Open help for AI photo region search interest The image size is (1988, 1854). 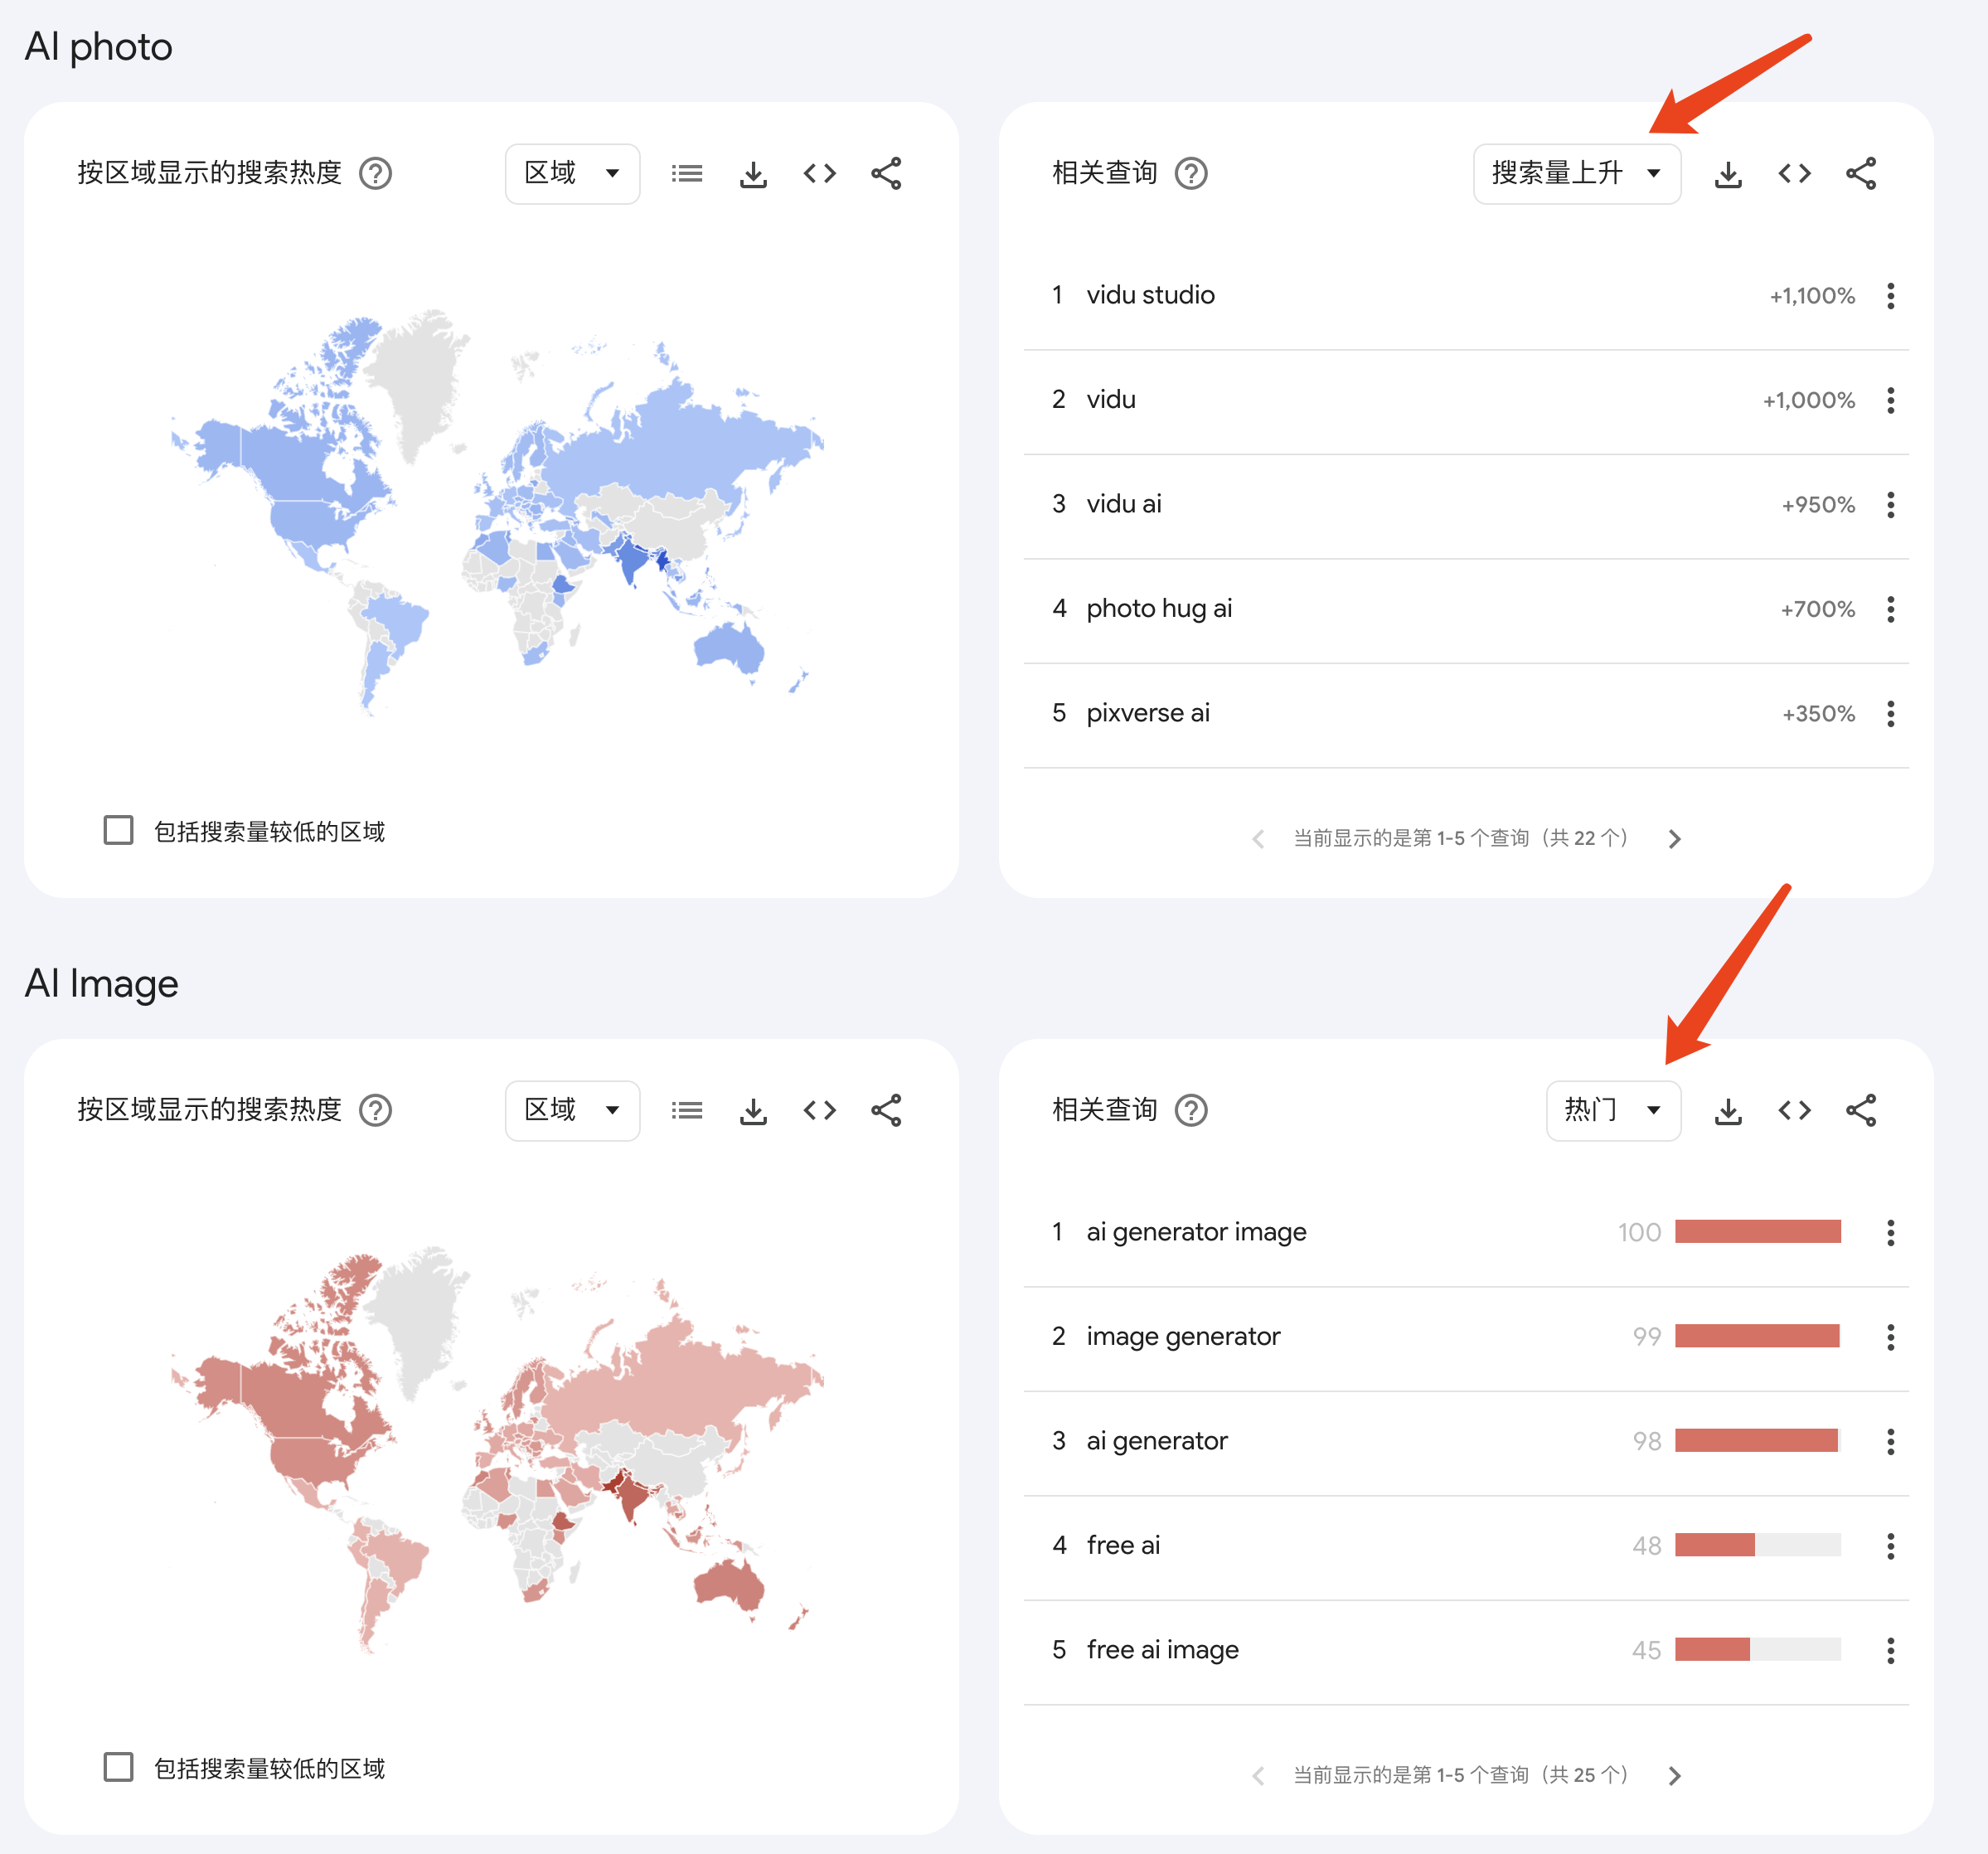point(375,174)
